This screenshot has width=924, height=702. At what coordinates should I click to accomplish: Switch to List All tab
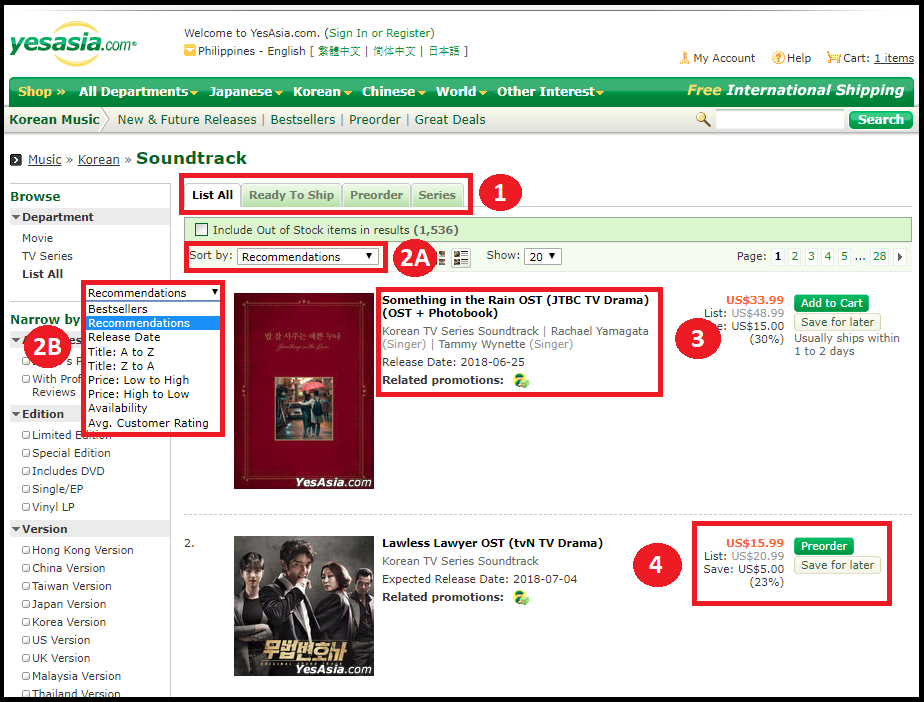point(212,195)
